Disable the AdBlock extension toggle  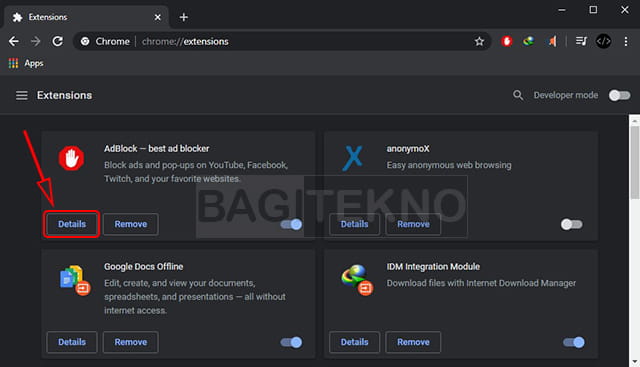pos(291,224)
